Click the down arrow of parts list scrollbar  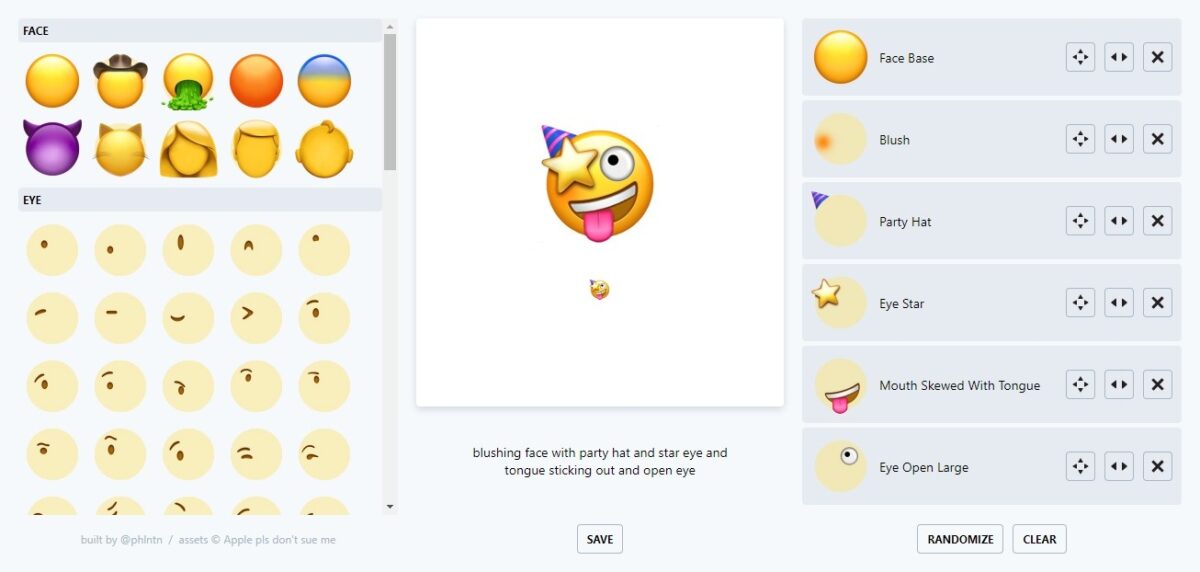point(390,508)
